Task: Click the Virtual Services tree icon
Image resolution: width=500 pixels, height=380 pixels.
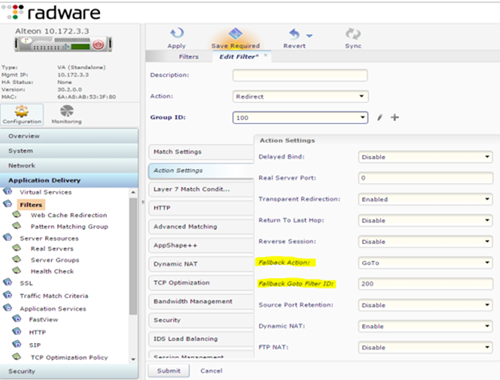Action: [7, 191]
